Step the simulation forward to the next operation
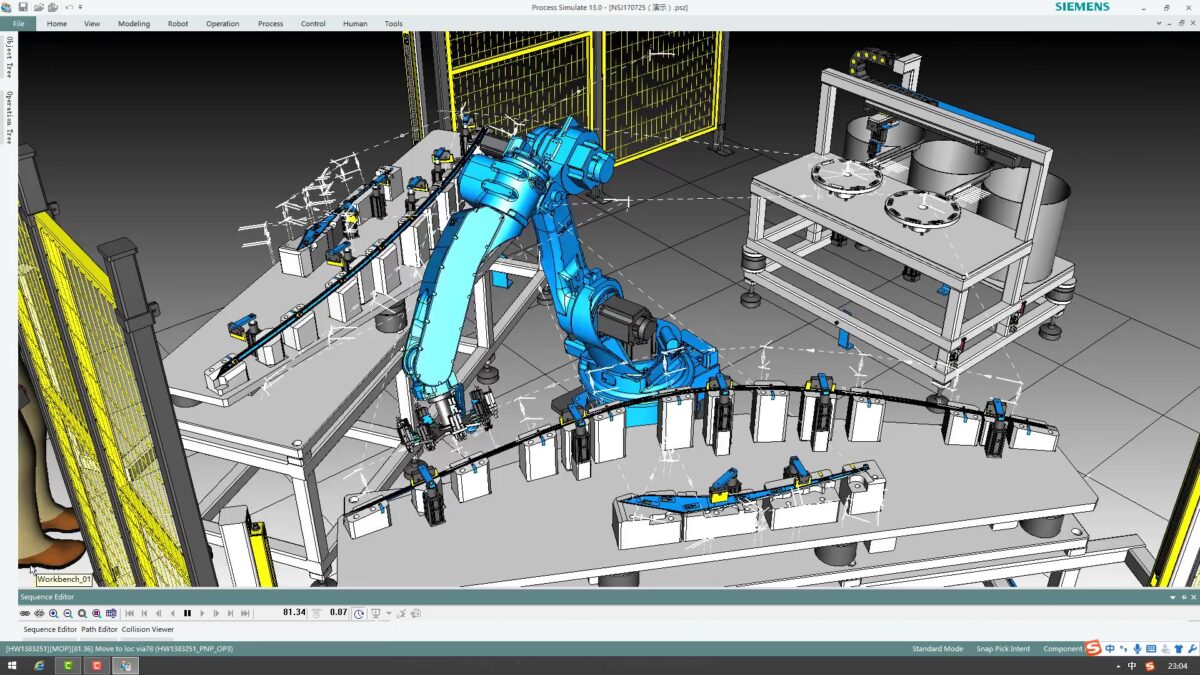1200x675 pixels. pos(230,613)
